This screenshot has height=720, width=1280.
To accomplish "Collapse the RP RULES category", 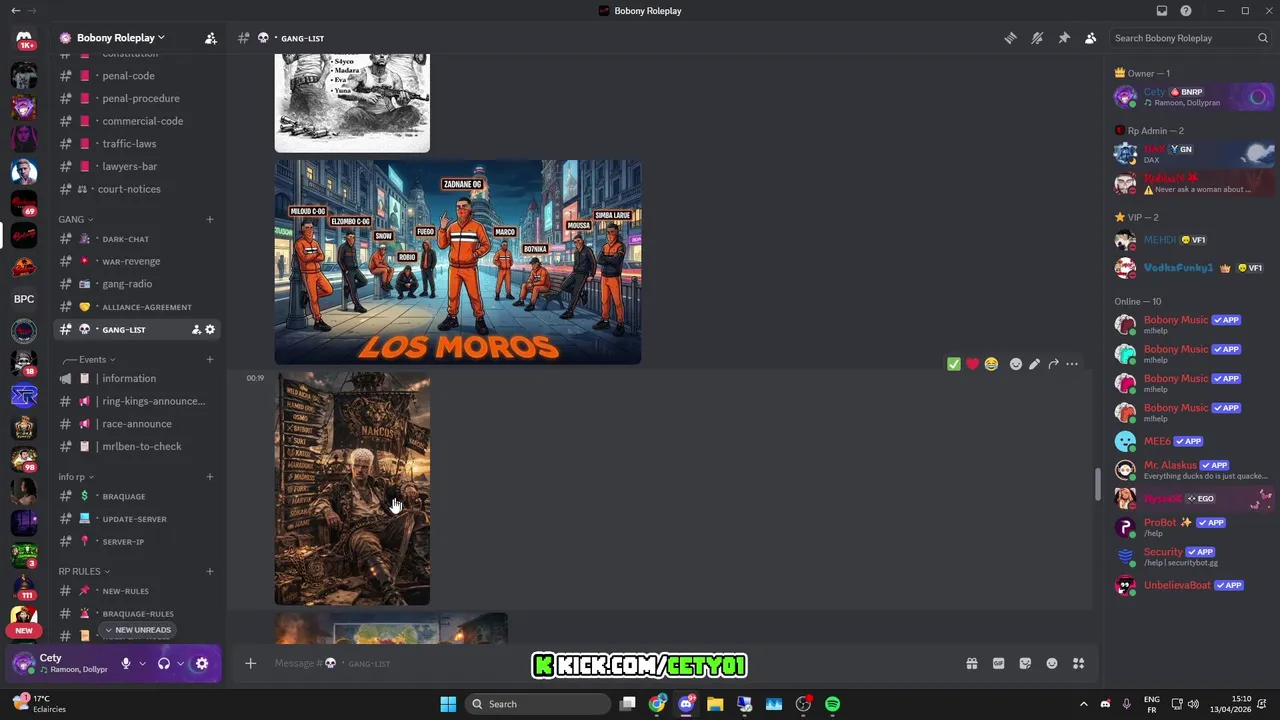I will point(84,571).
